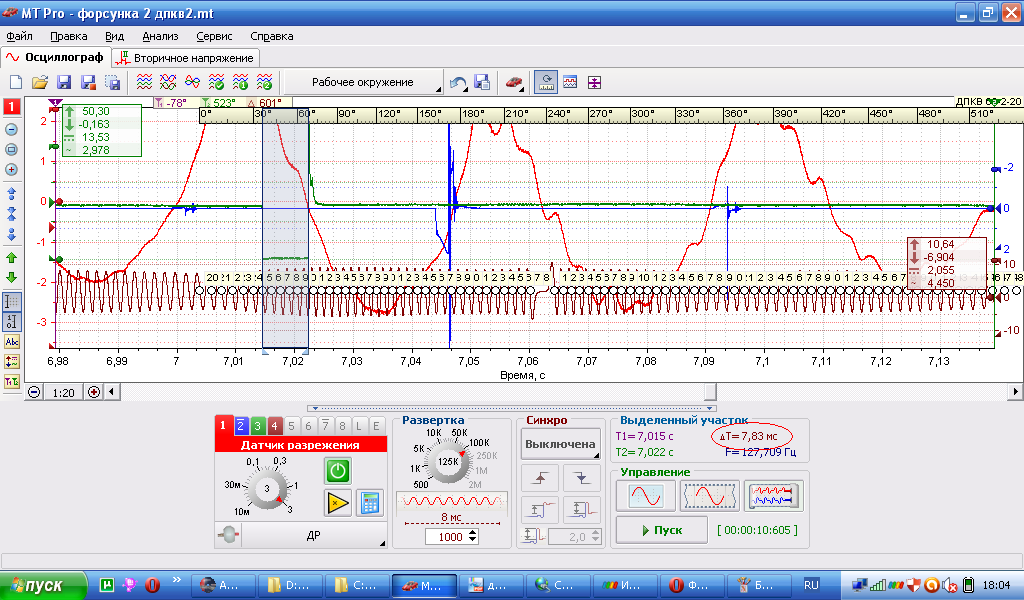This screenshot has height=600, width=1024.
Task: Adjust the channel voltage range knob
Action: point(266,488)
